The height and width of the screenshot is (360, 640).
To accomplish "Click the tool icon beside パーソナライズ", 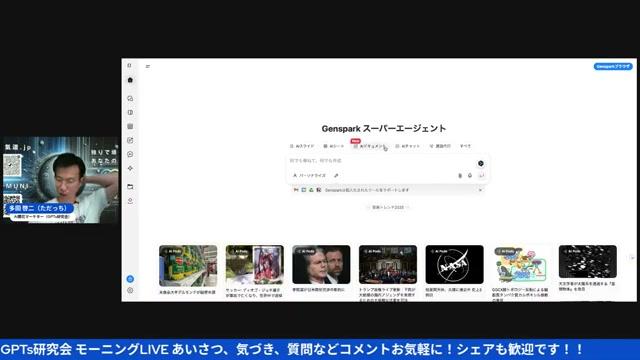I will click(336, 176).
